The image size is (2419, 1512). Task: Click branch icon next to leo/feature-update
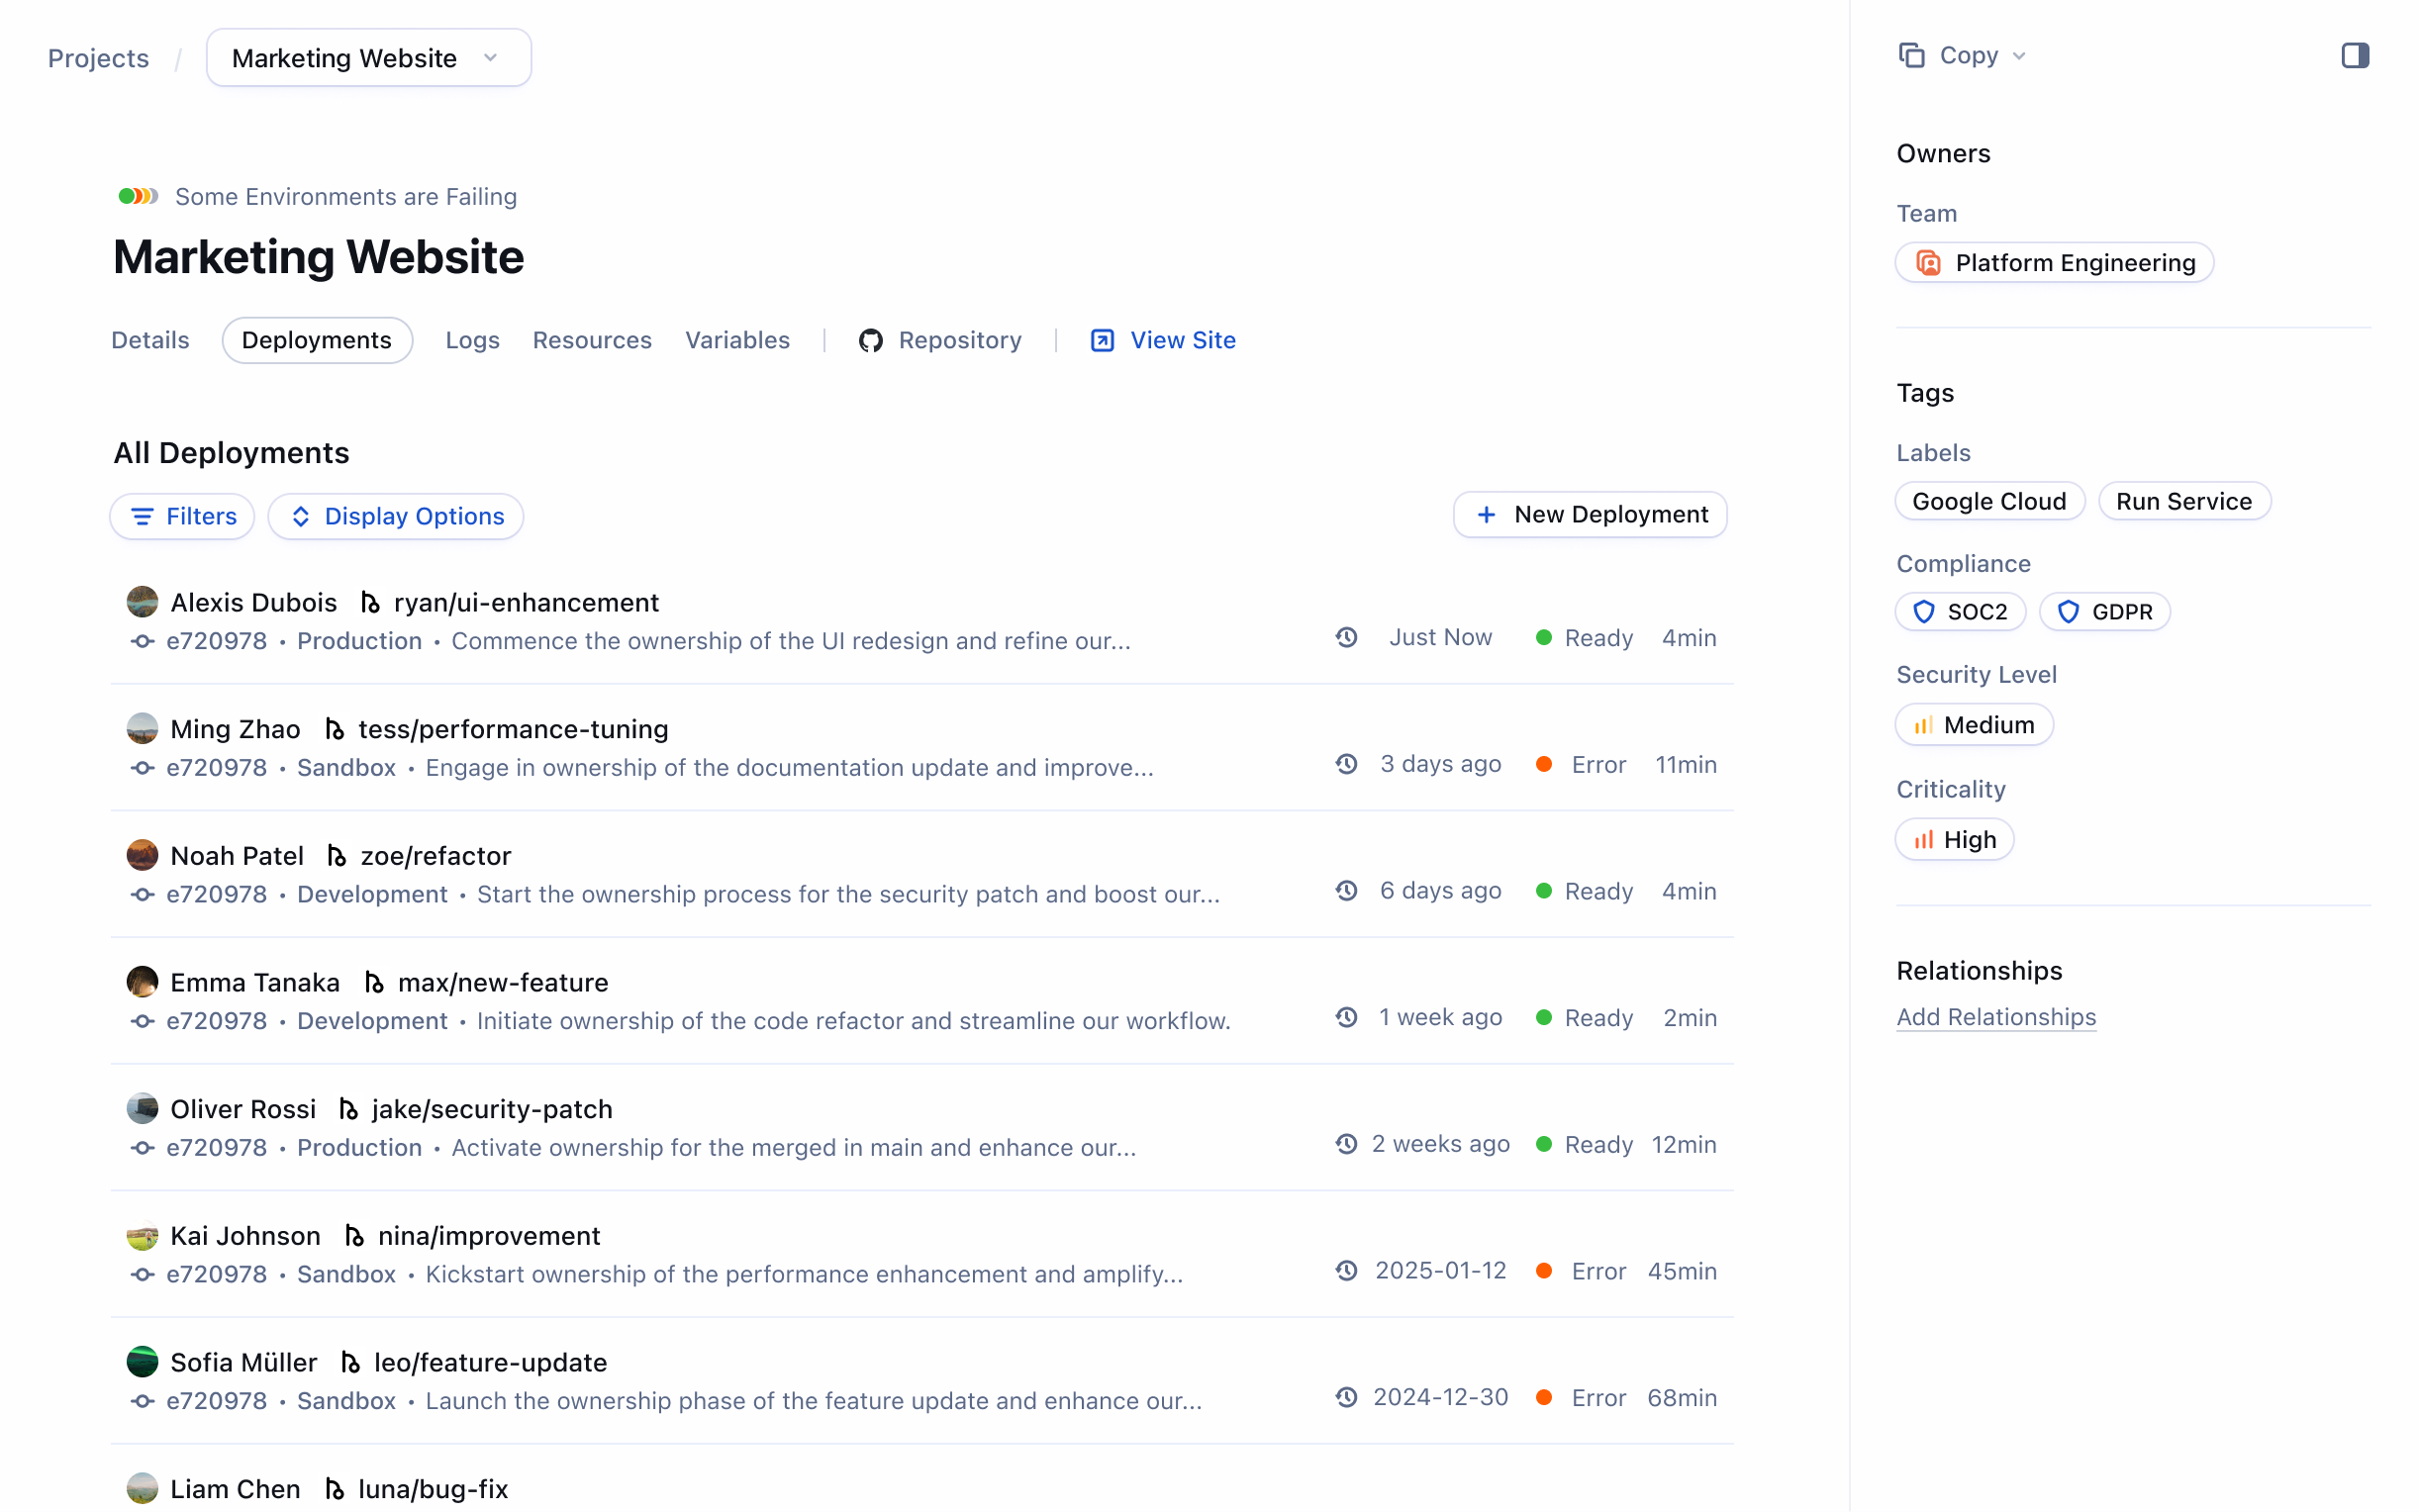(x=350, y=1363)
